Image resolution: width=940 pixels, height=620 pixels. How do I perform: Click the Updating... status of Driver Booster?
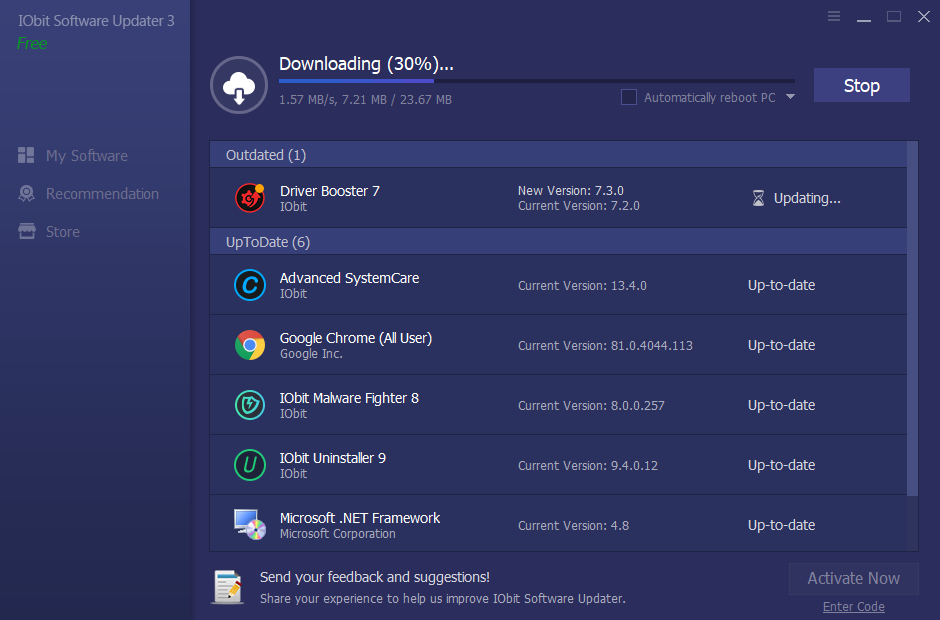(x=807, y=198)
